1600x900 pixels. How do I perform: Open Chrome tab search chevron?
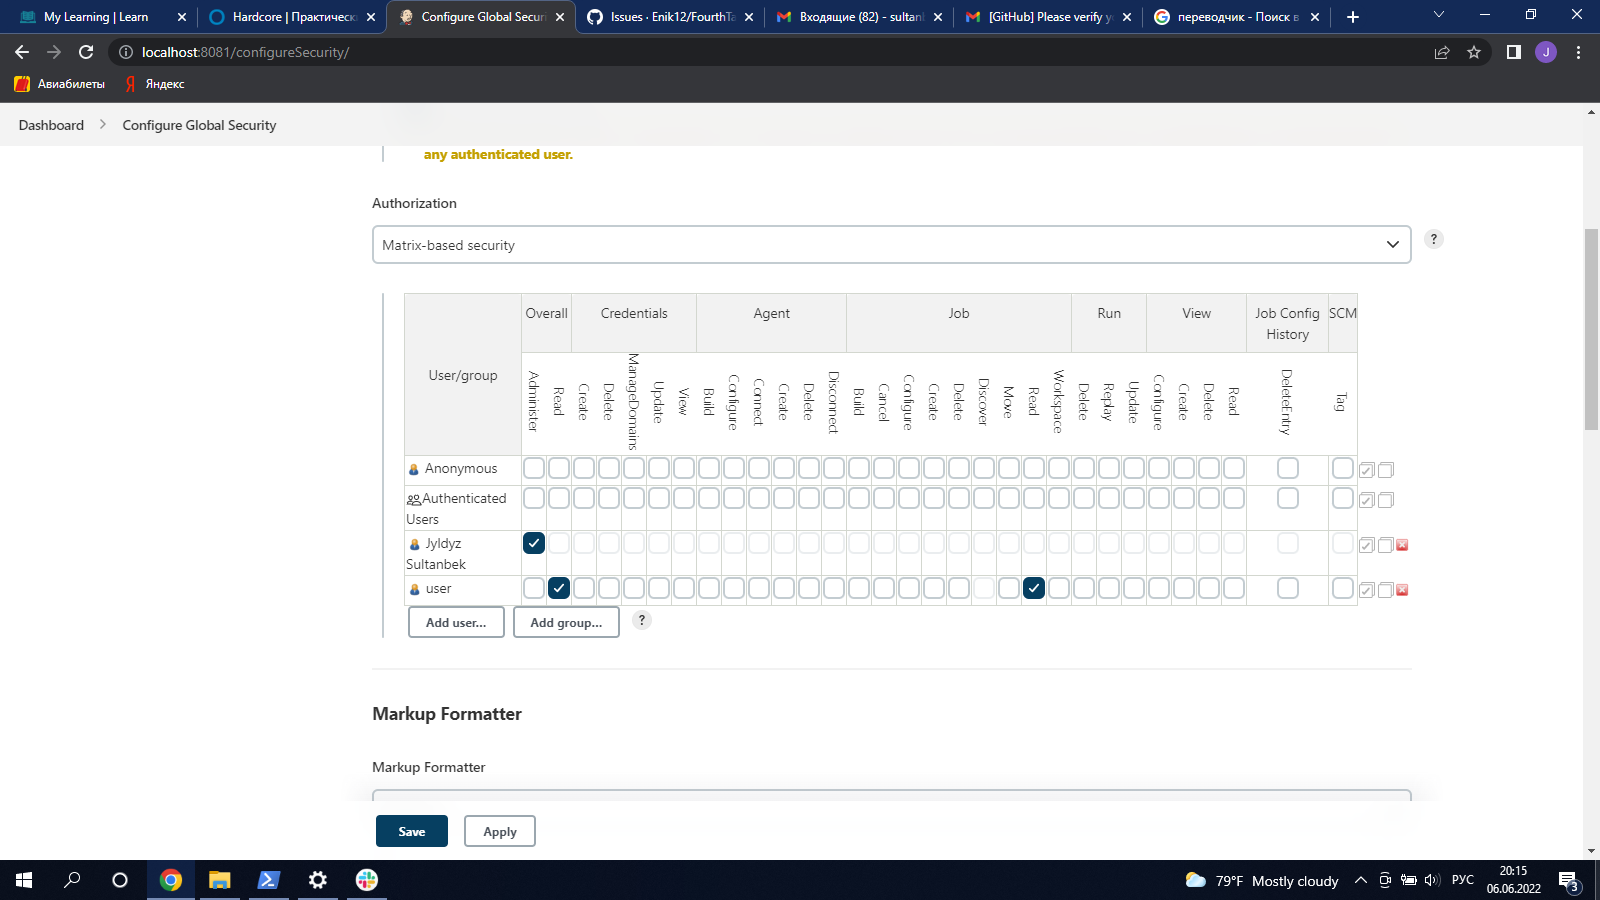click(1439, 15)
